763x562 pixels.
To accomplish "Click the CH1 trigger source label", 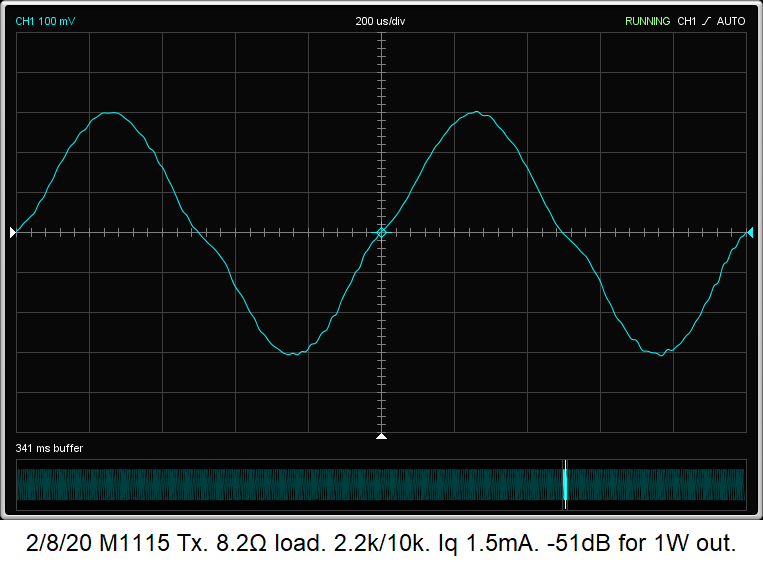I will pos(687,21).
